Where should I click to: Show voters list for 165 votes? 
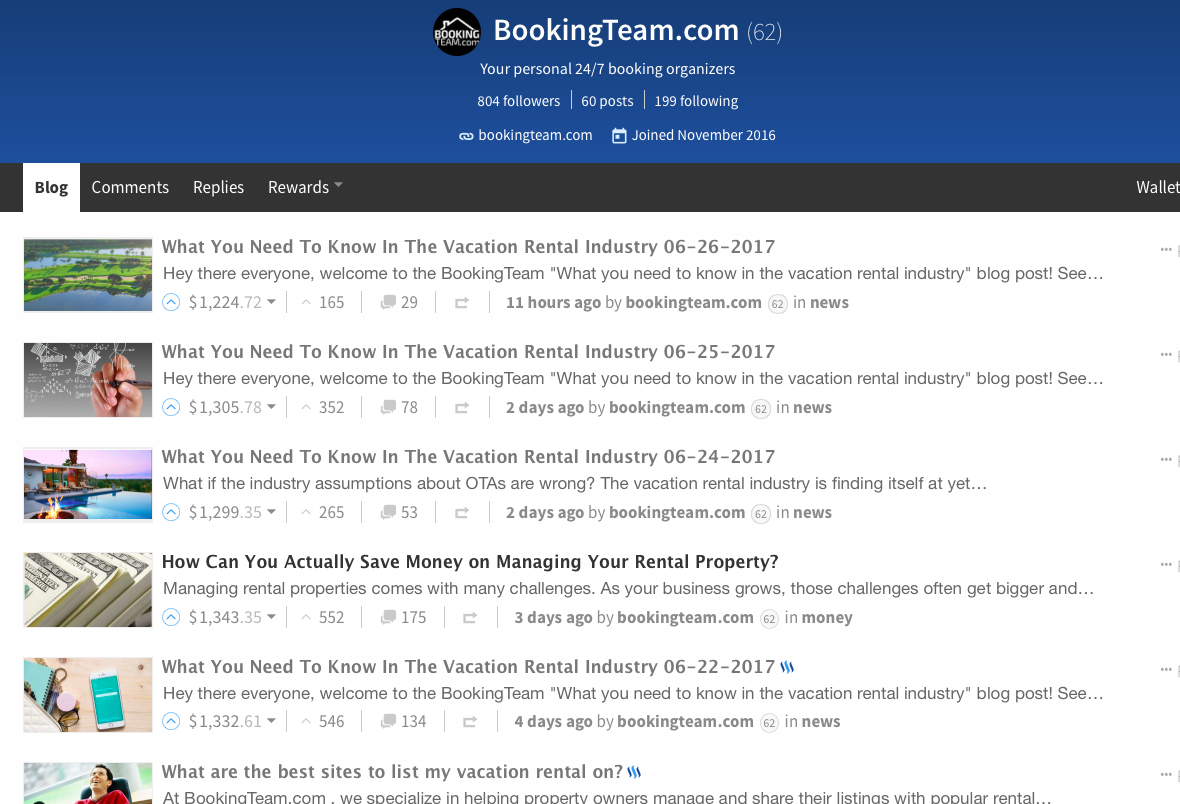331,303
